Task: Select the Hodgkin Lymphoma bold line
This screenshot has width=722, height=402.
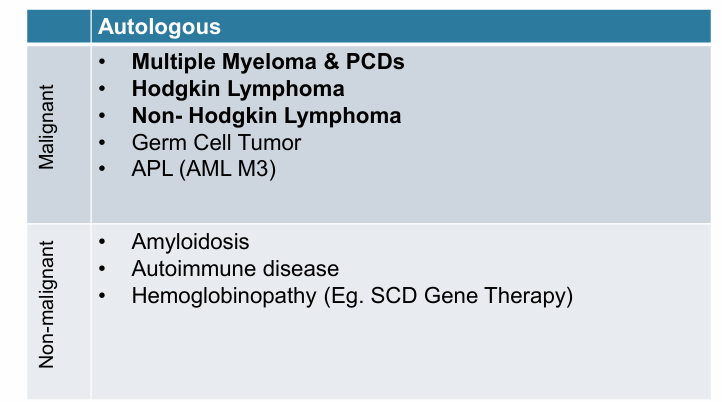Action: [238, 89]
